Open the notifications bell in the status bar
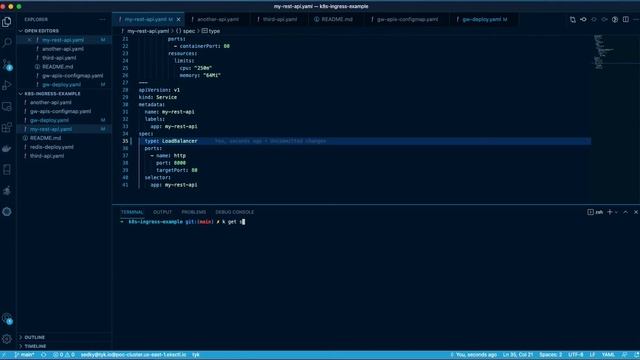Image resolution: width=640 pixels, height=360 pixels. (x=636, y=355)
